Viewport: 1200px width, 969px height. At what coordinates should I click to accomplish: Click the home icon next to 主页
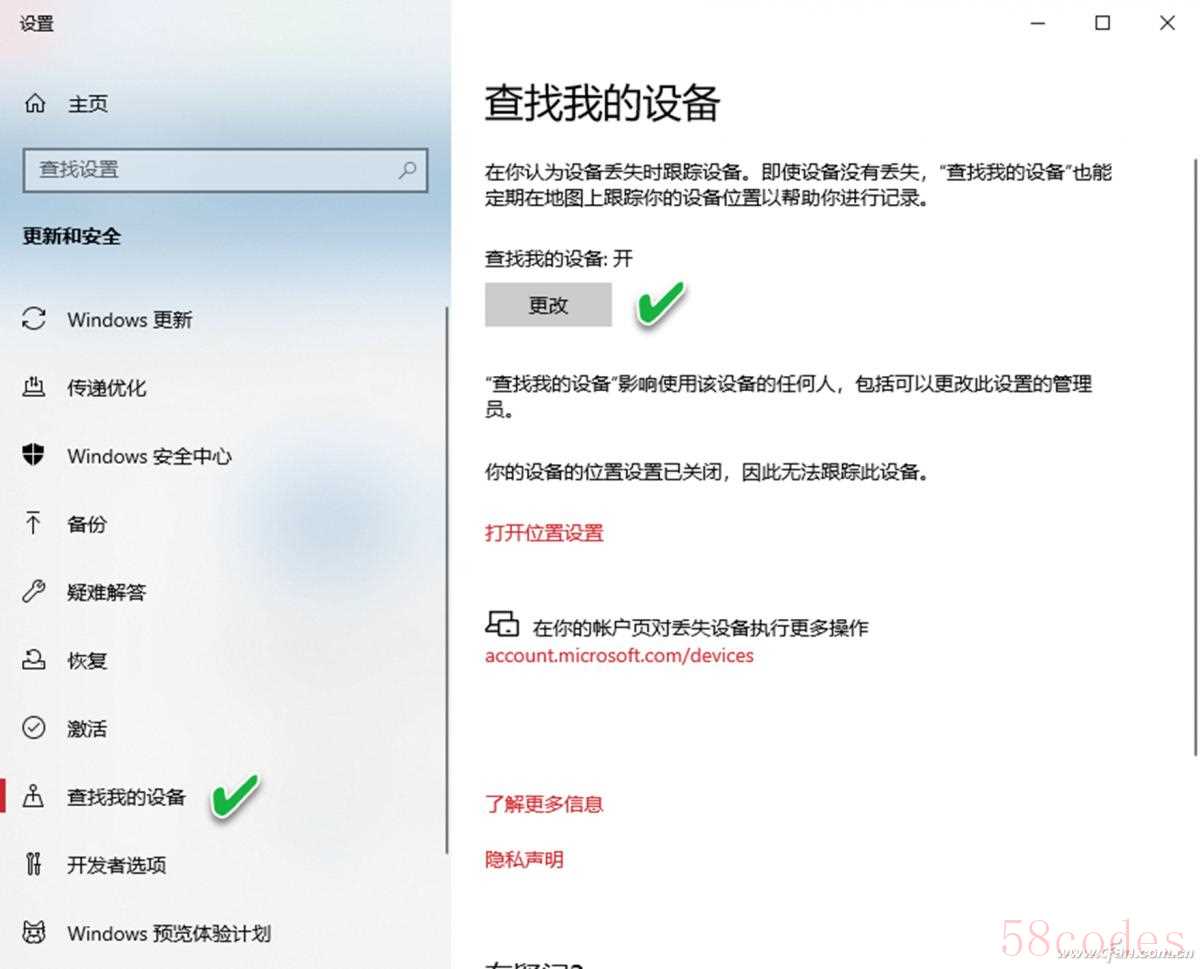click(34, 103)
